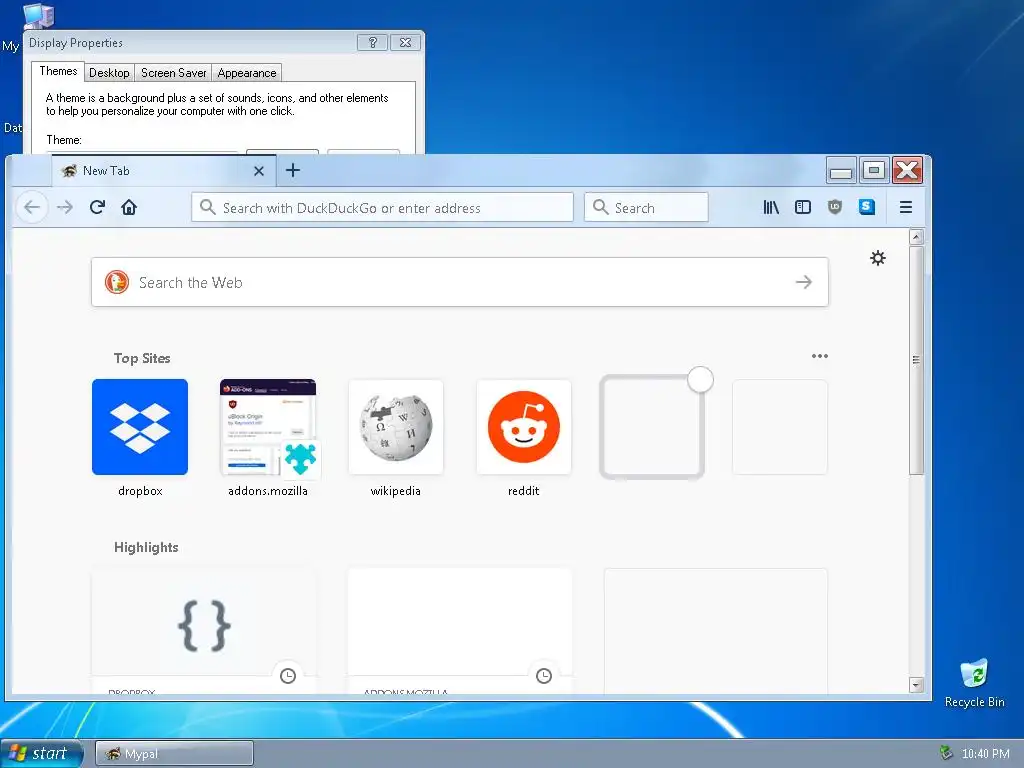Open the Library toolbar icon
This screenshot has height=768, width=1024.
point(771,208)
